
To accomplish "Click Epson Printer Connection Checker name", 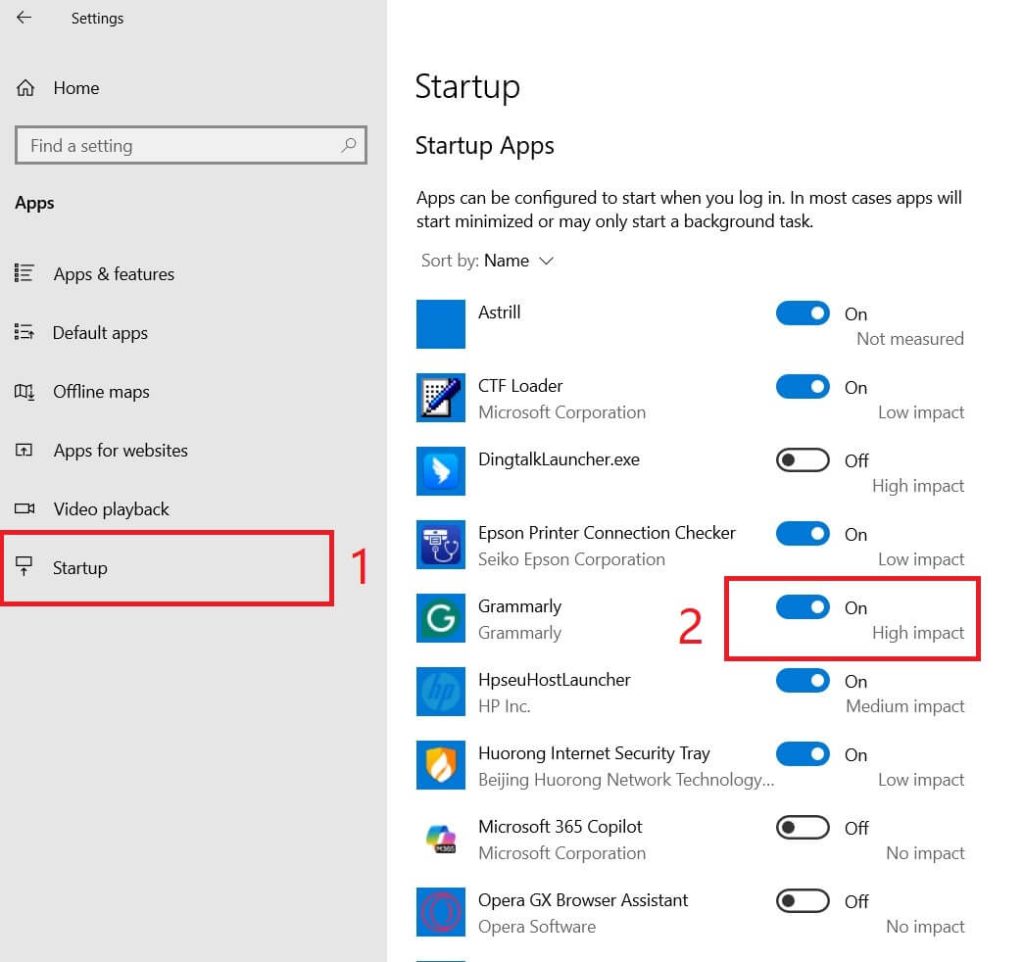I will pyautogui.click(x=607, y=532).
